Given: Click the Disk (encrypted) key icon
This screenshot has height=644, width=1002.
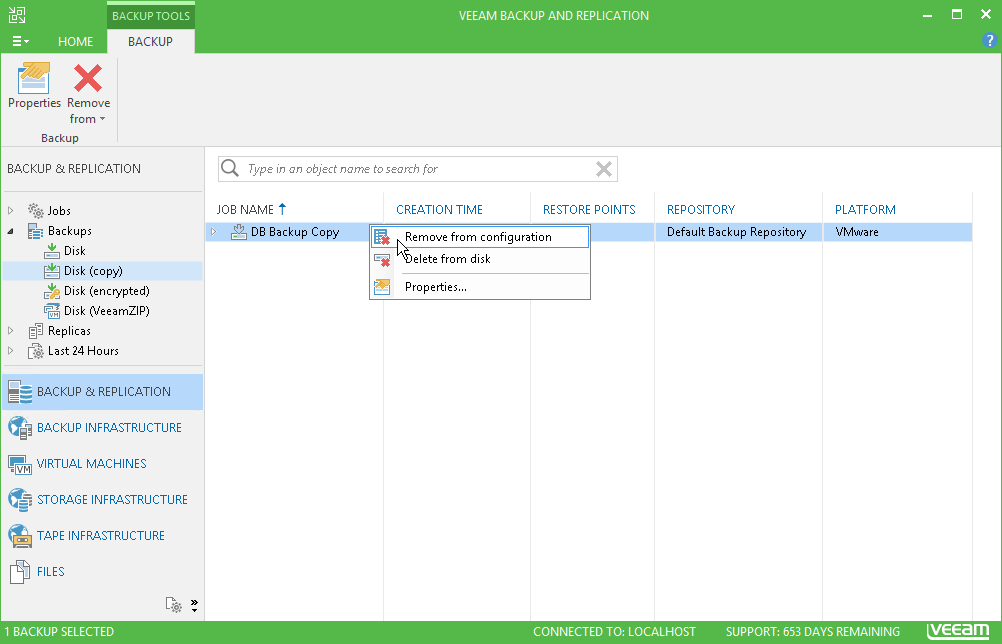Looking at the screenshot, I should point(52,291).
